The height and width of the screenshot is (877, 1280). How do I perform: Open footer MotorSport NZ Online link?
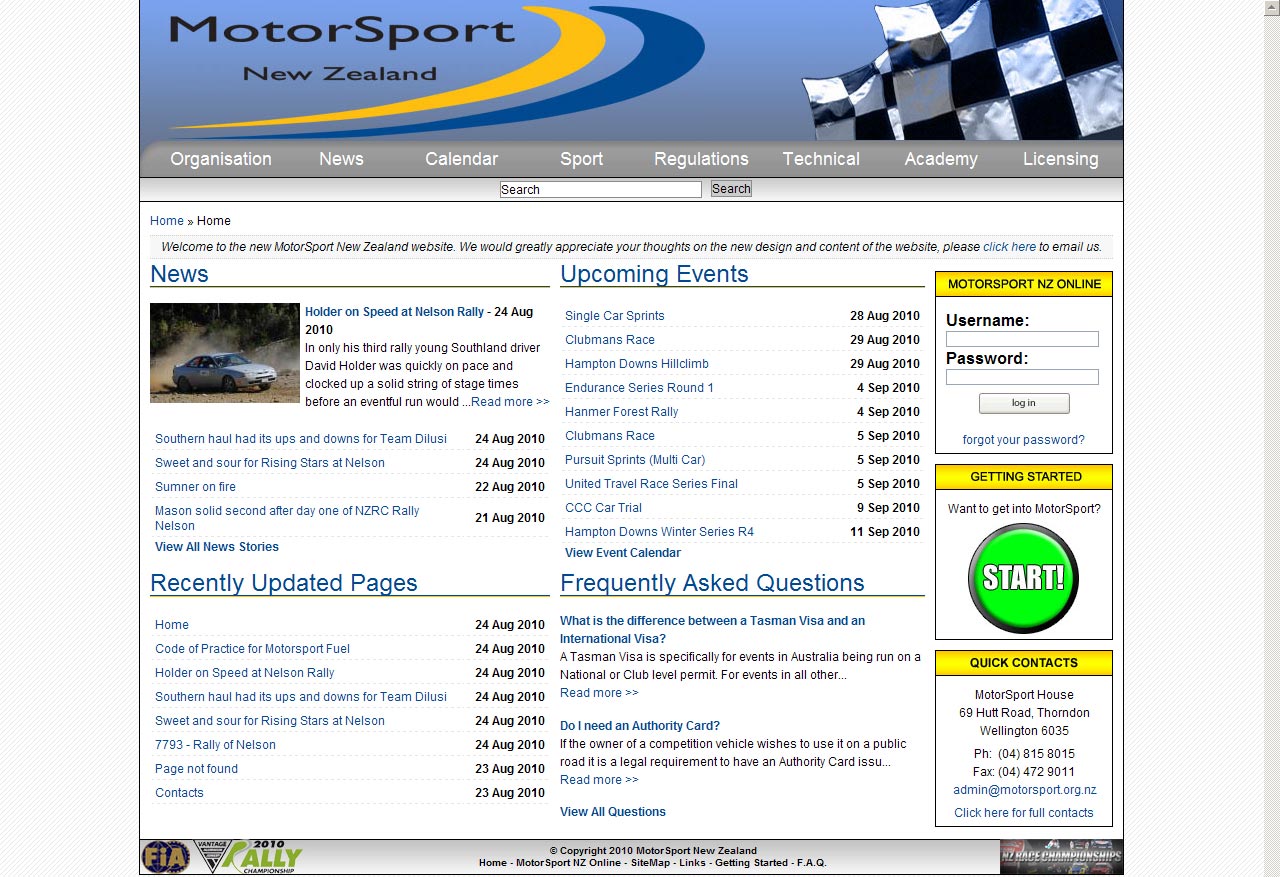click(568, 863)
